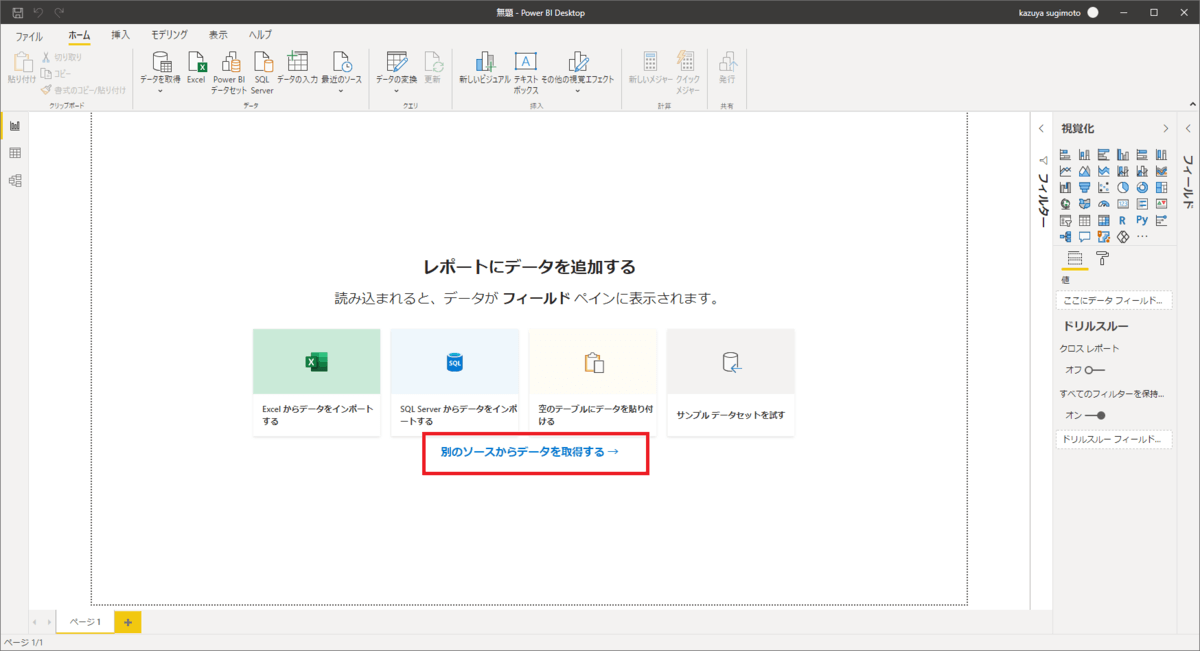The height and width of the screenshot is (651, 1200).
Task: Insert a テキストボックス from the ribbon
Action: (526, 72)
